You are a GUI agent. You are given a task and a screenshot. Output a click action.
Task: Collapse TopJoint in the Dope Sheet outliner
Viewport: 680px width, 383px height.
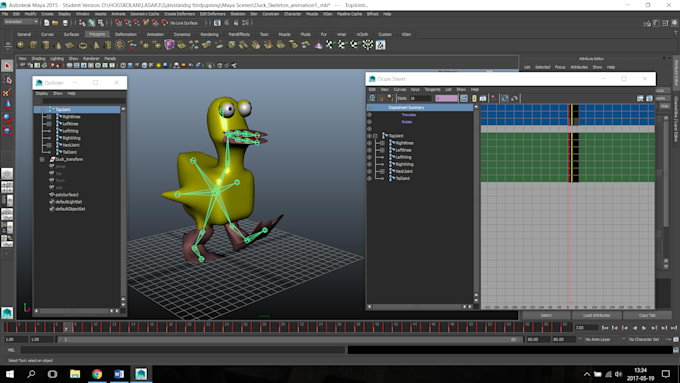click(376, 136)
